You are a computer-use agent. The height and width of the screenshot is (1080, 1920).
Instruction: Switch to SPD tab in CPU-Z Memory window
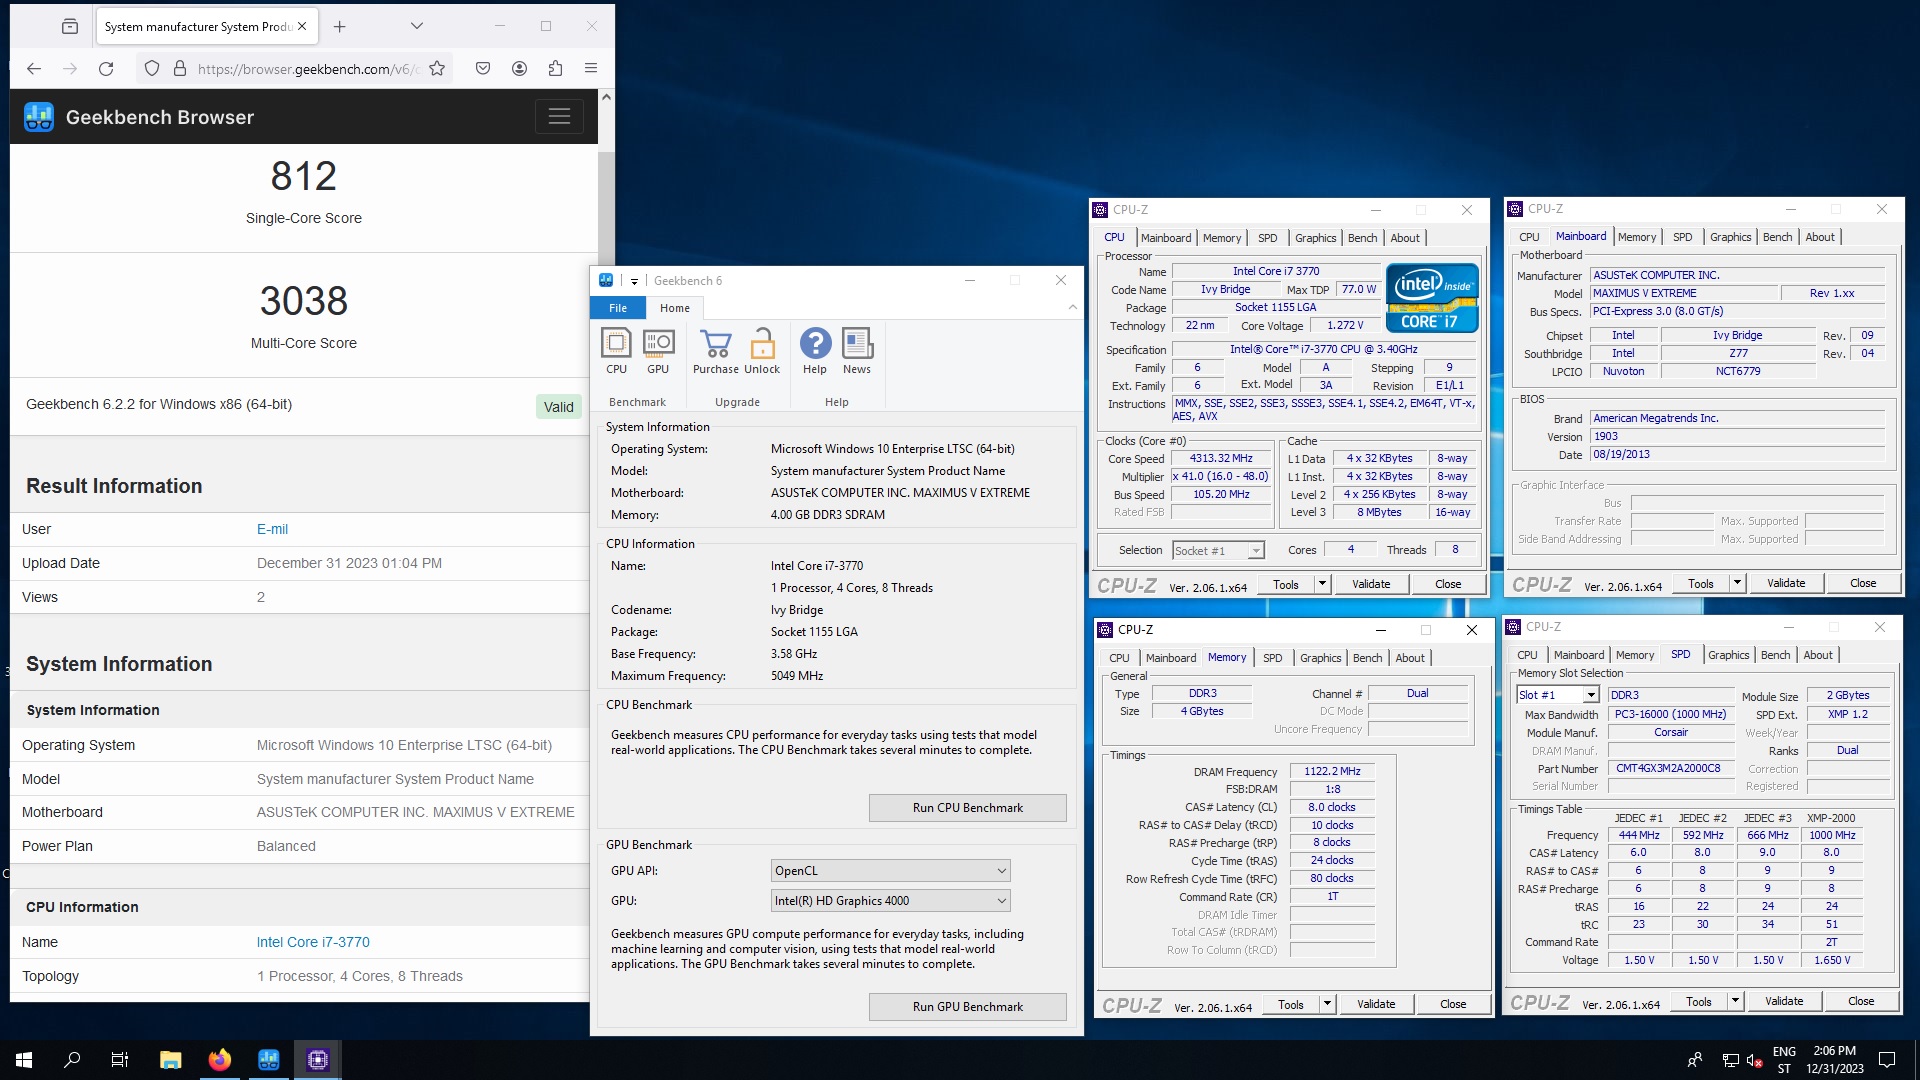[x=1272, y=658]
